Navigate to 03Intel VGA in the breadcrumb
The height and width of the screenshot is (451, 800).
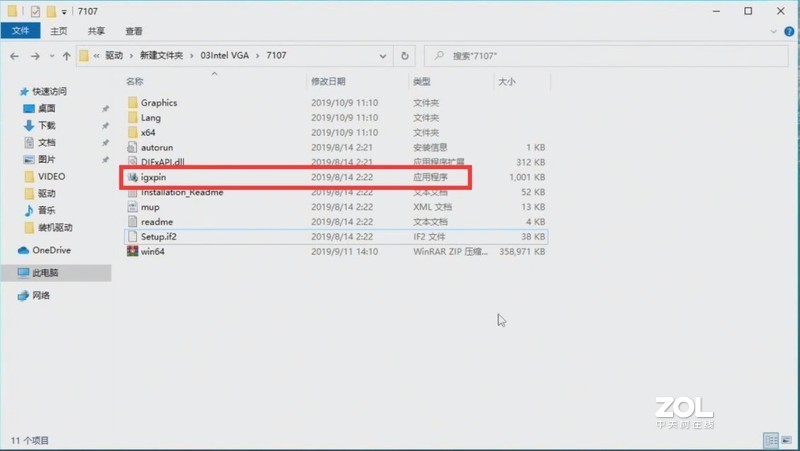[x=224, y=55]
